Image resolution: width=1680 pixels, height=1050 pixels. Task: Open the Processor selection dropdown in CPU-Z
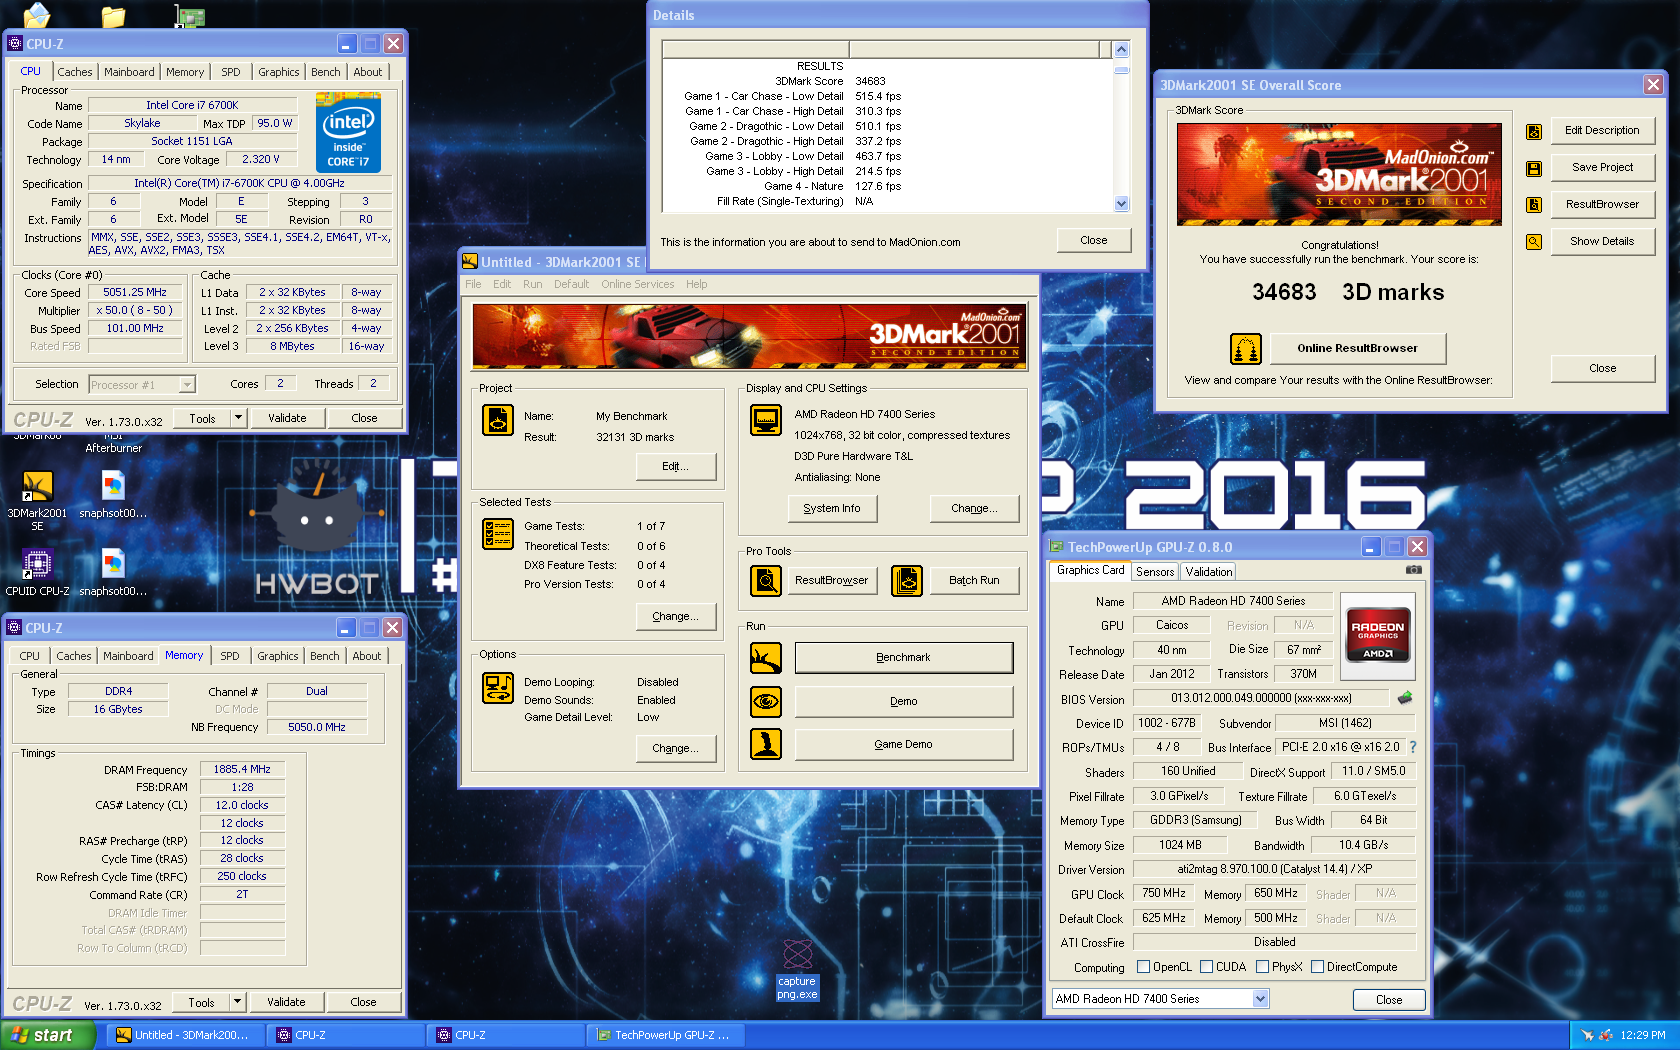[x=186, y=385]
